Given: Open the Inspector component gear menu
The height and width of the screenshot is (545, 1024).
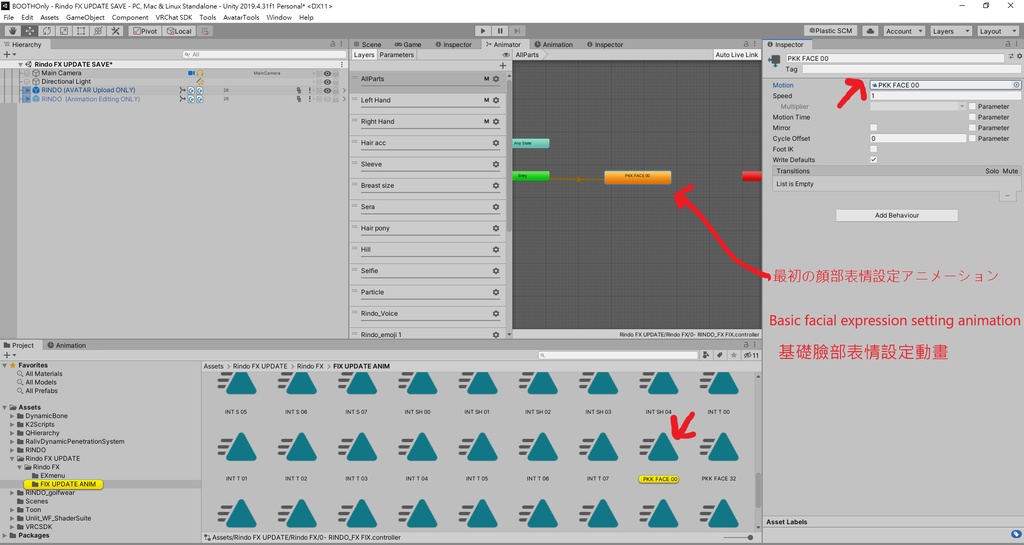Looking at the screenshot, I should [x=1019, y=57].
